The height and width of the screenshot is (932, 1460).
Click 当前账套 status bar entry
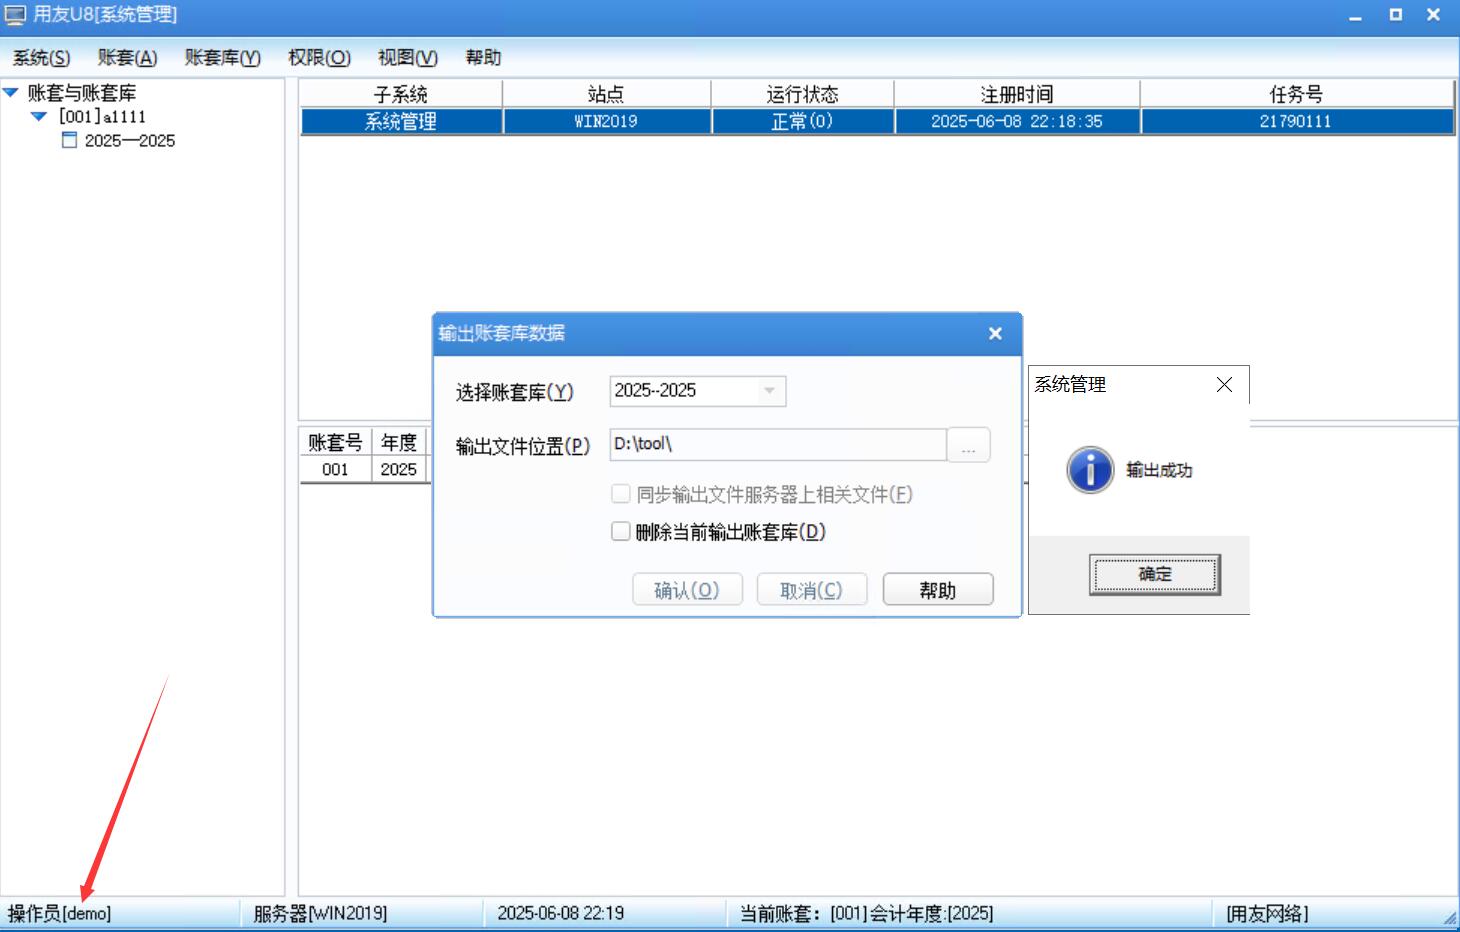click(867, 913)
